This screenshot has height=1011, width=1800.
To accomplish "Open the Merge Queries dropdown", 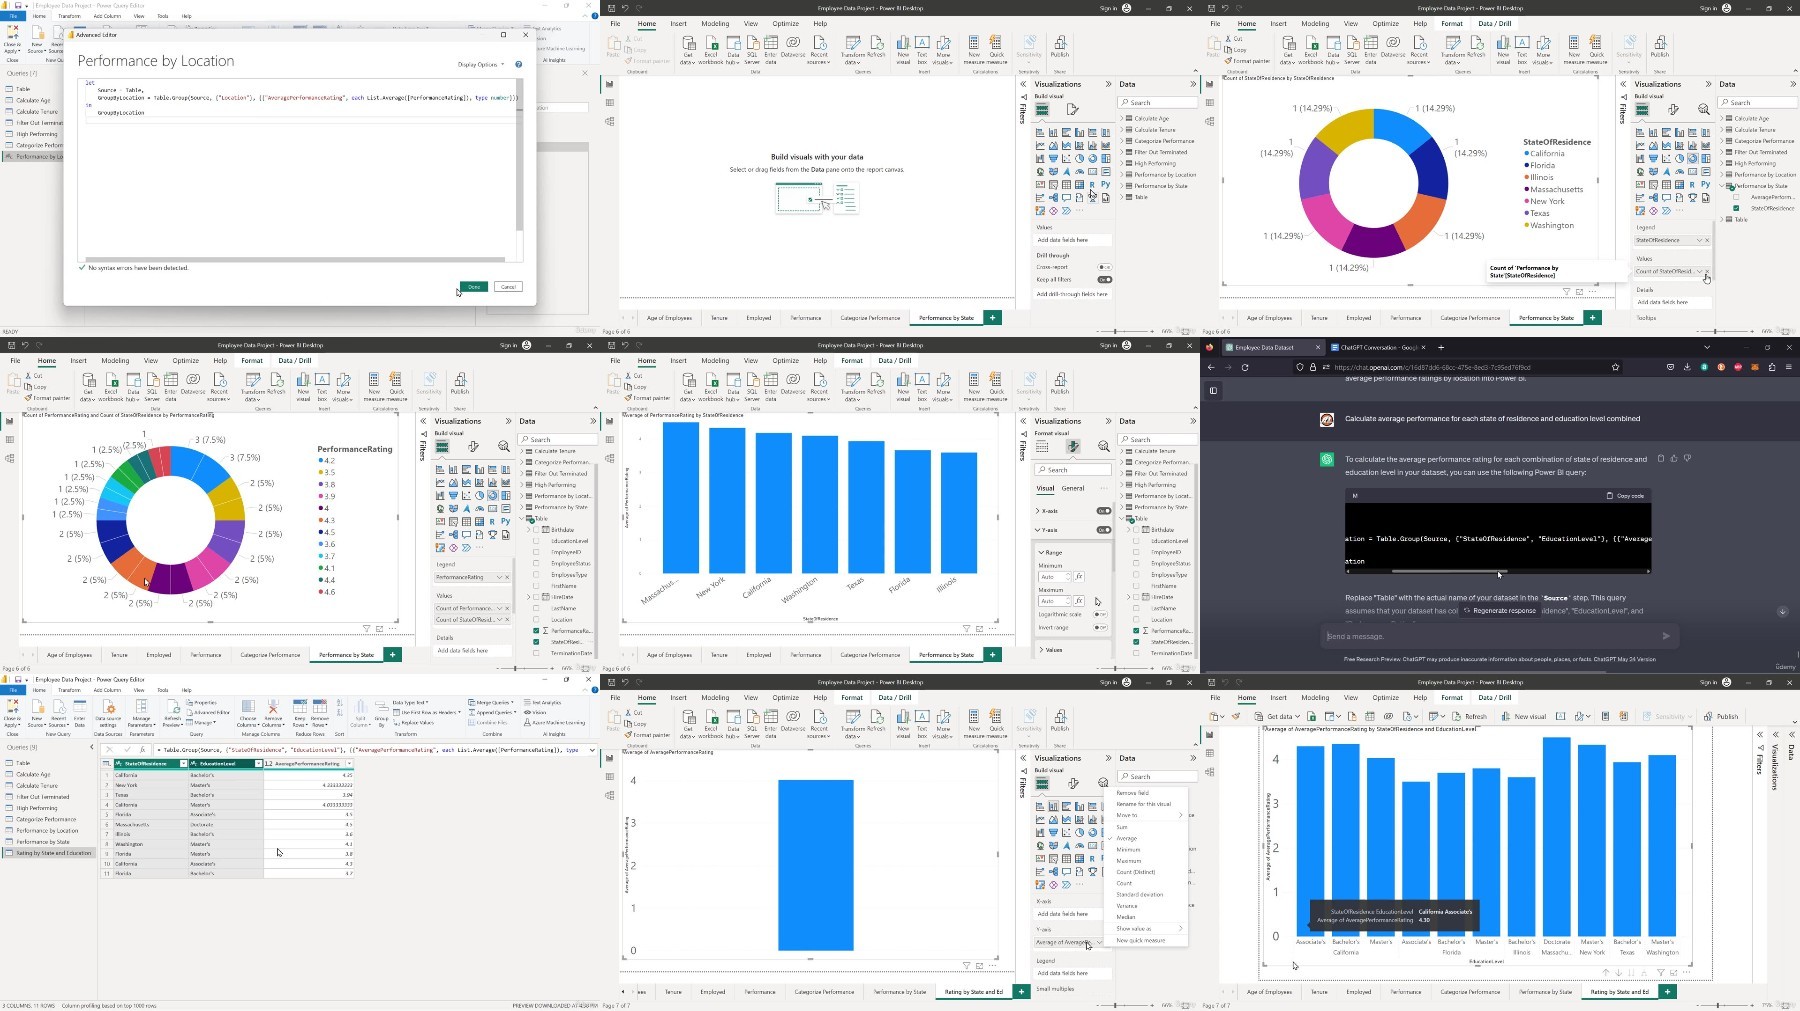I will click(x=489, y=702).
